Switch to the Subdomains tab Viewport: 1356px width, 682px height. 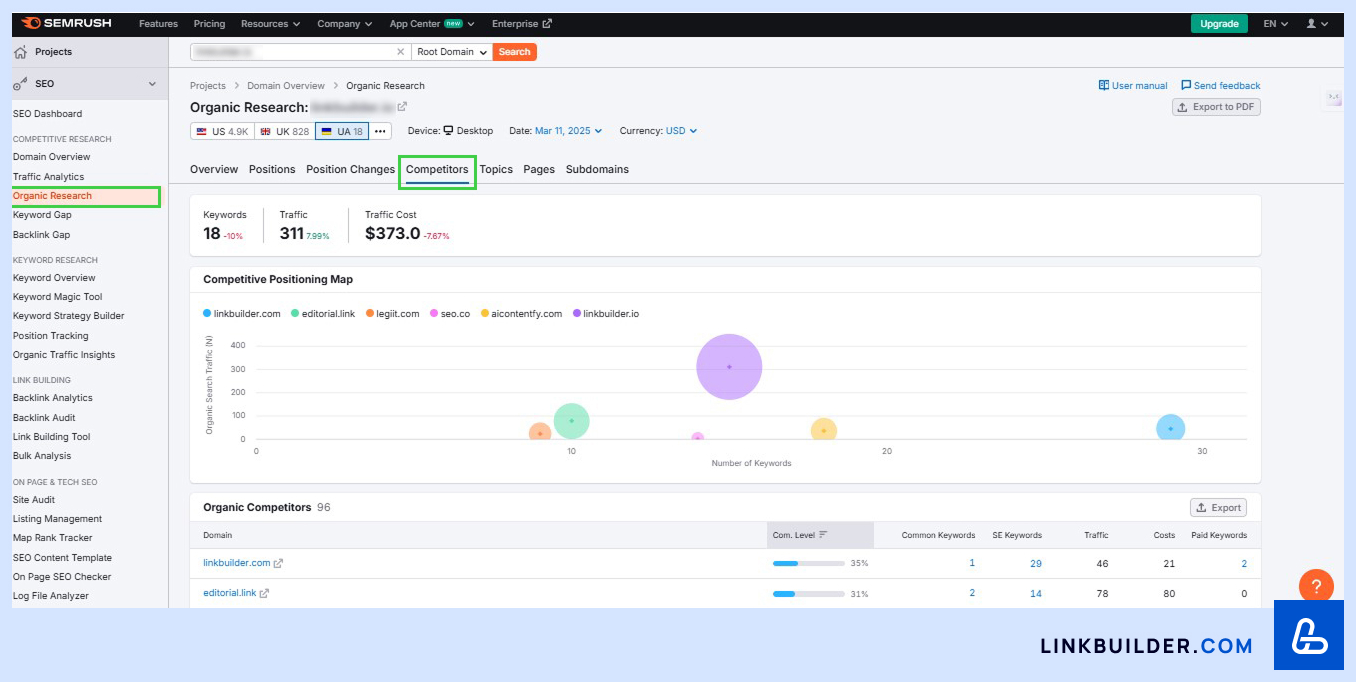click(597, 169)
